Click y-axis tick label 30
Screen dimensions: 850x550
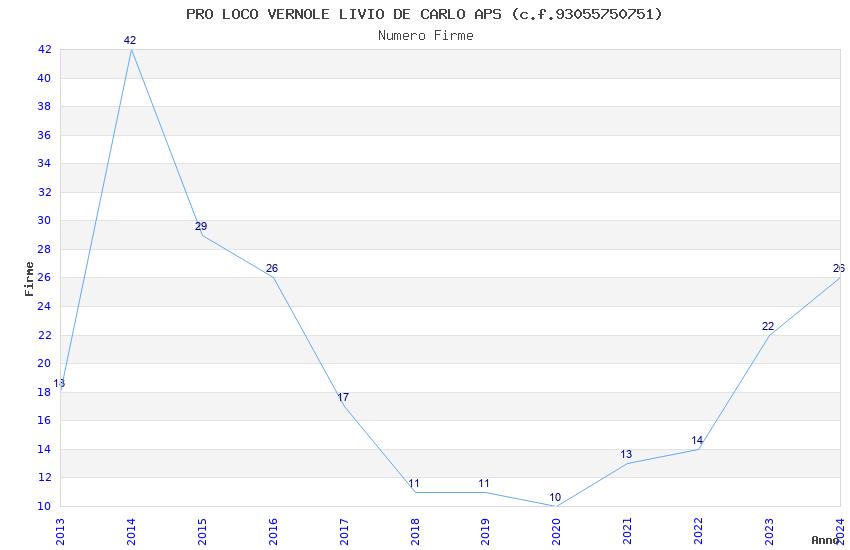[44, 221]
